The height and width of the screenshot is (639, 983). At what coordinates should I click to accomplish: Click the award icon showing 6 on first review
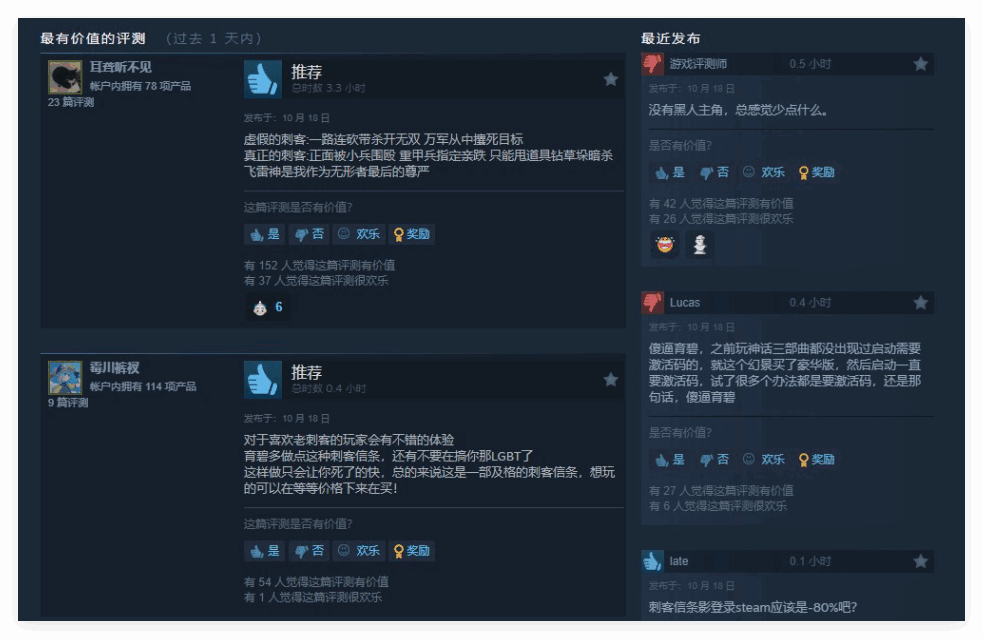point(268,307)
